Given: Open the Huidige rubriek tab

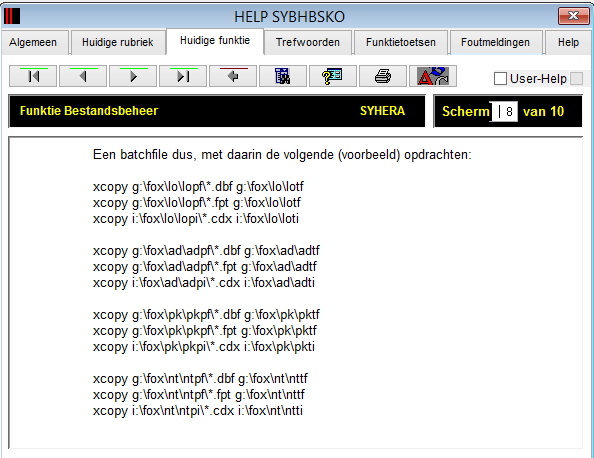Looking at the screenshot, I should (x=118, y=42).
